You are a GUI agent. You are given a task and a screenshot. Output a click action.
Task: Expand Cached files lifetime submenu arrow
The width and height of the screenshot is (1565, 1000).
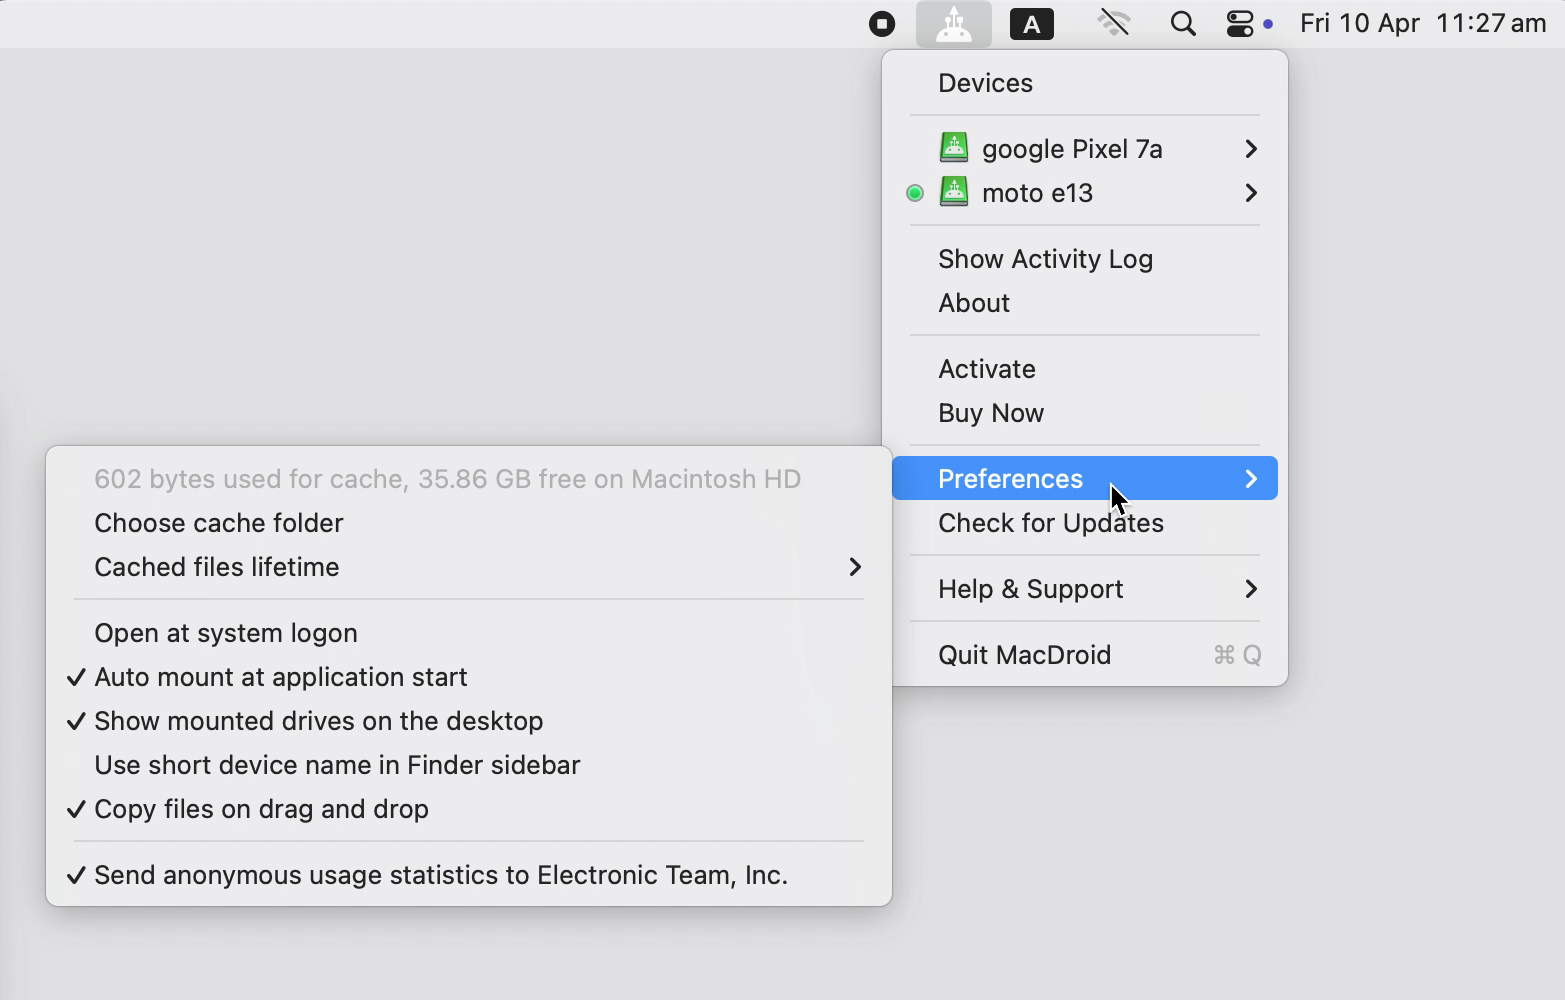855,567
